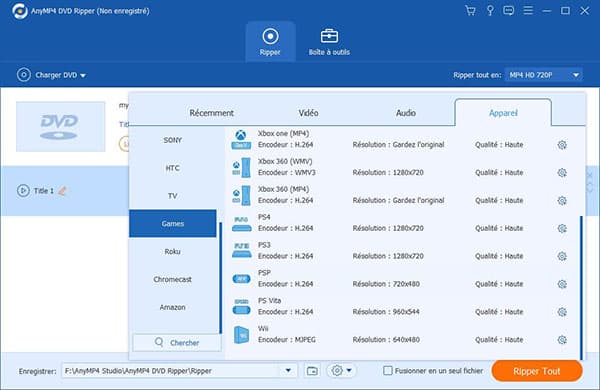Open settings gear for Wii profile
Screen dimensions: 600x390
pos(562,340)
